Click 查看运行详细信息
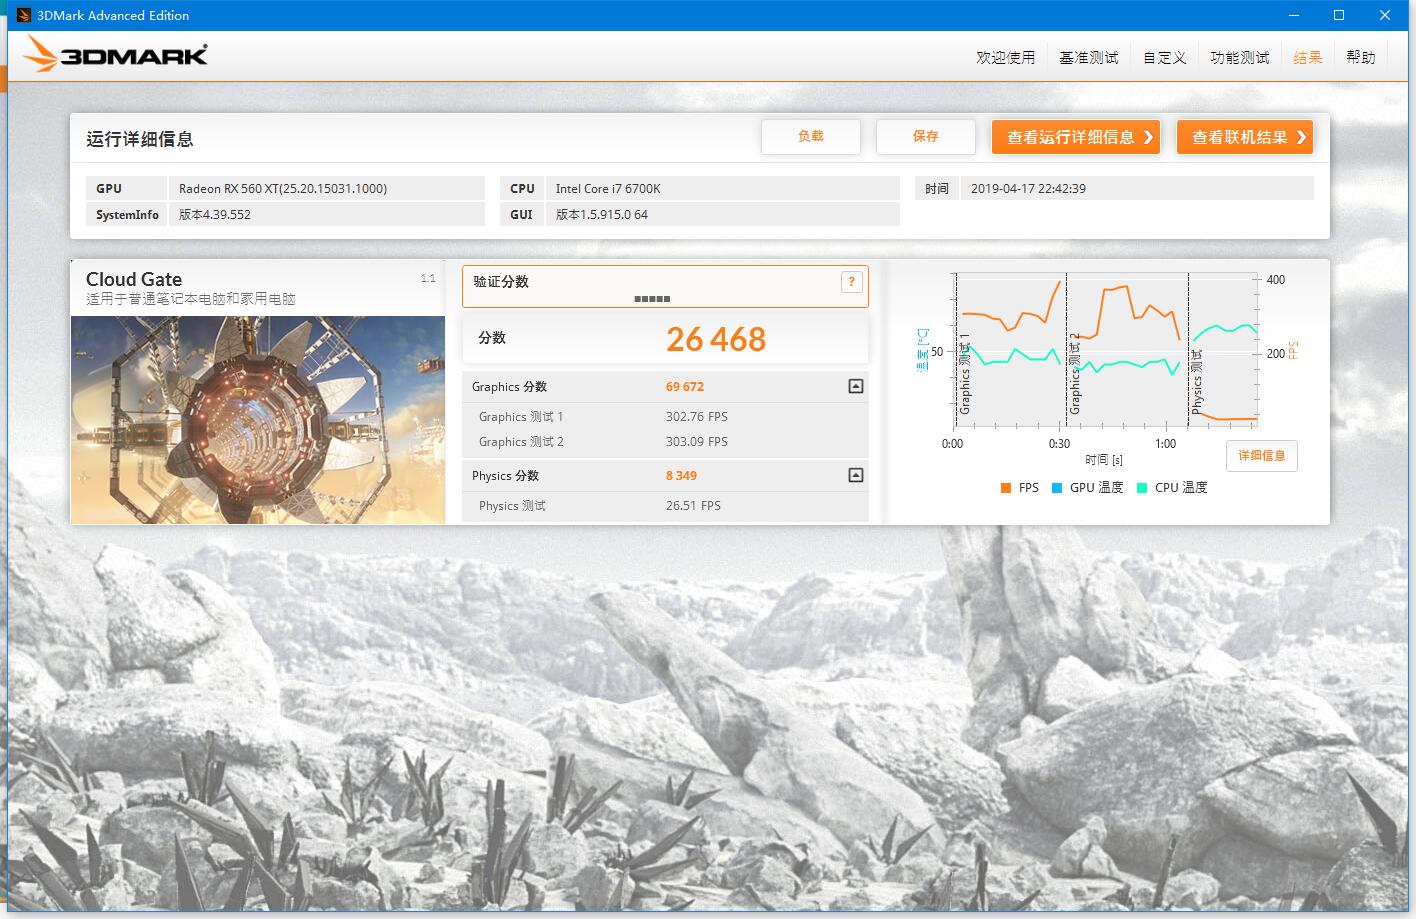Image resolution: width=1416 pixels, height=919 pixels. (1075, 136)
